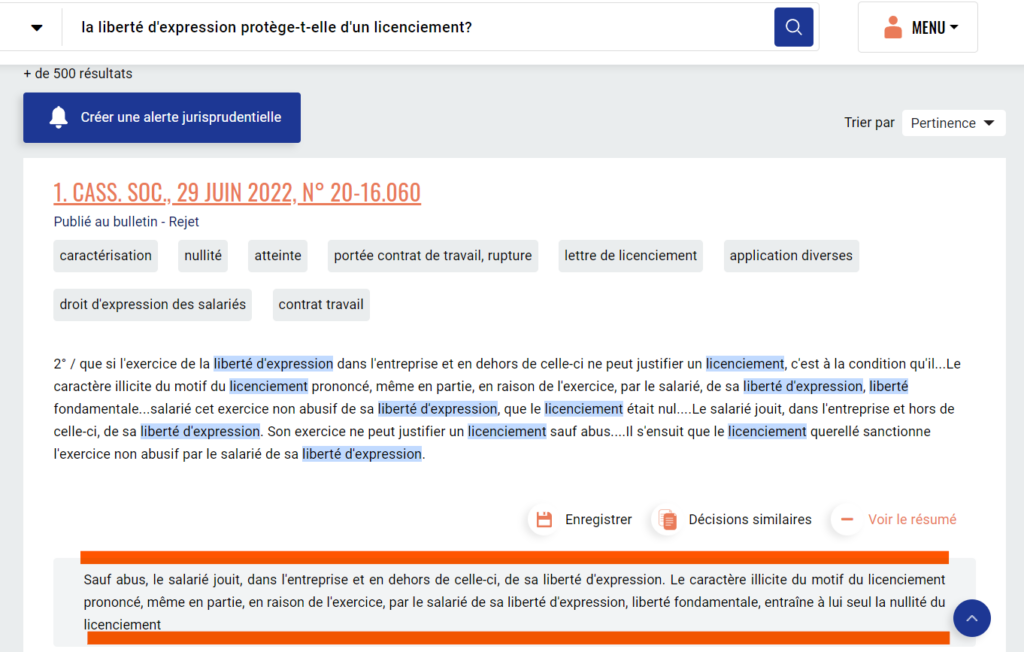Image resolution: width=1024 pixels, height=652 pixels.
Task: Collapse summary via 'Voir le résumé'
Action: click(912, 519)
